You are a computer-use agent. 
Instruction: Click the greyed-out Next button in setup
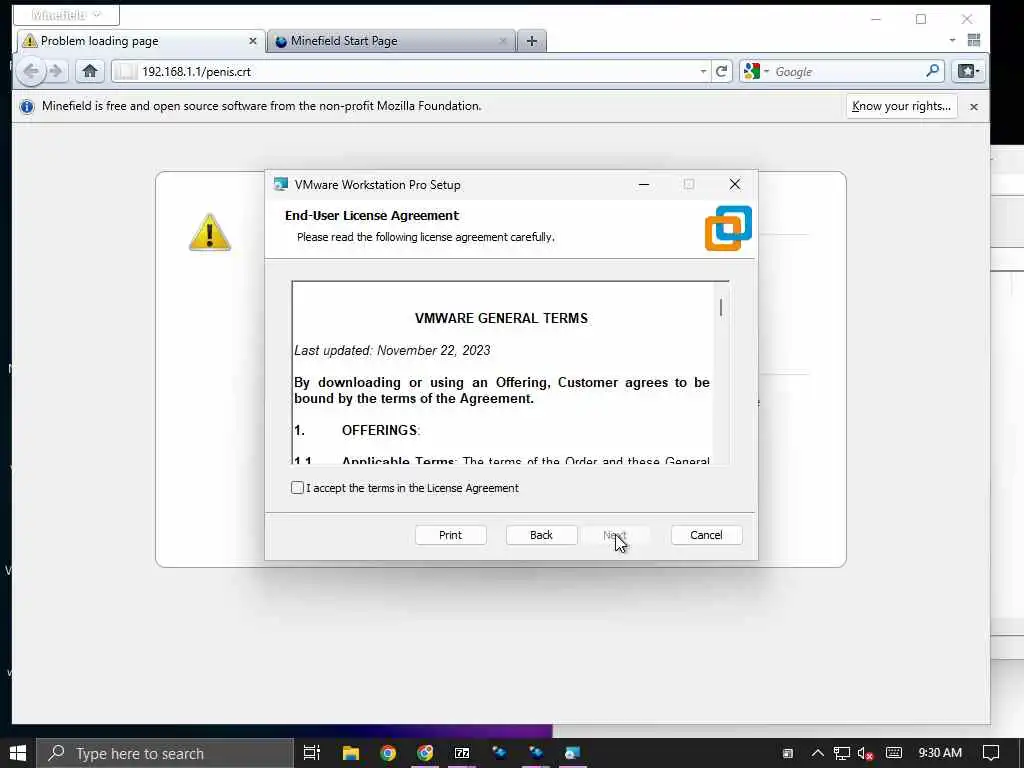615,535
